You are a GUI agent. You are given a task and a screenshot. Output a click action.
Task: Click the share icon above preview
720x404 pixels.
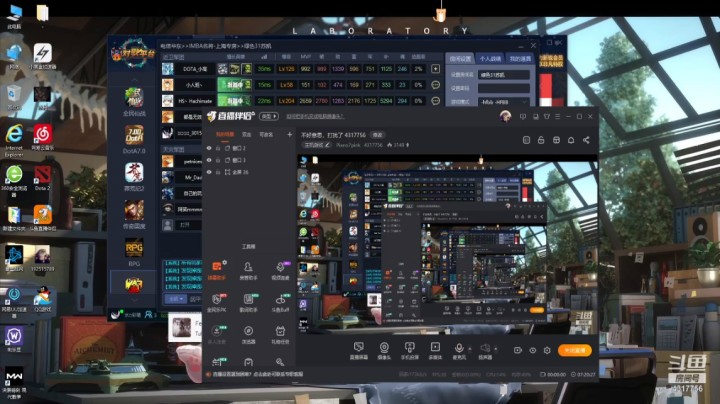pyautogui.click(x=586, y=140)
